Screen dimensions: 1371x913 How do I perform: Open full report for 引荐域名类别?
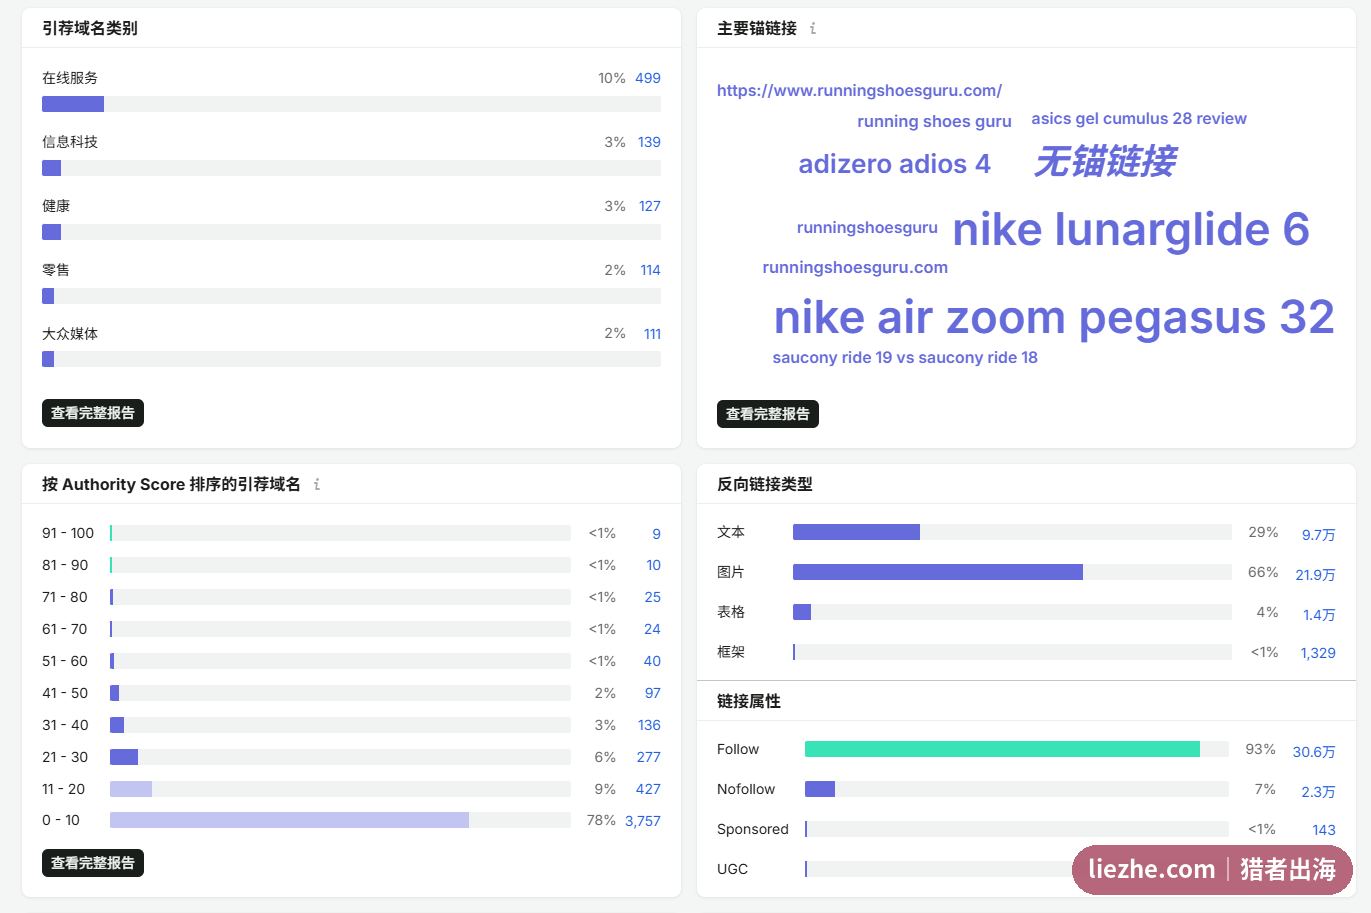pos(93,413)
